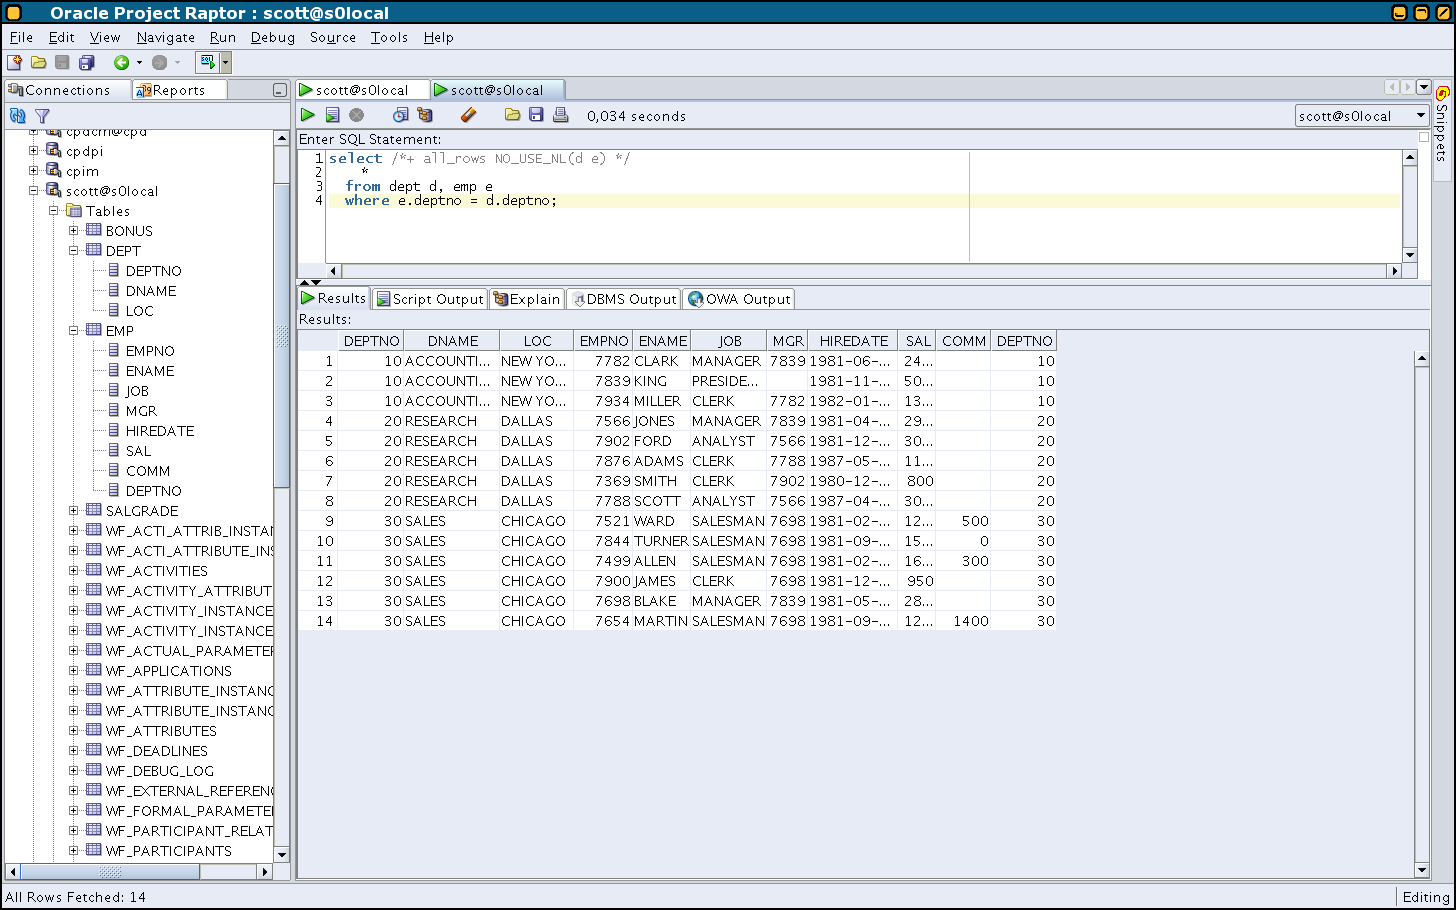1456x910 pixels.
Task: Select the Connections tab
Action: point(67,90)
